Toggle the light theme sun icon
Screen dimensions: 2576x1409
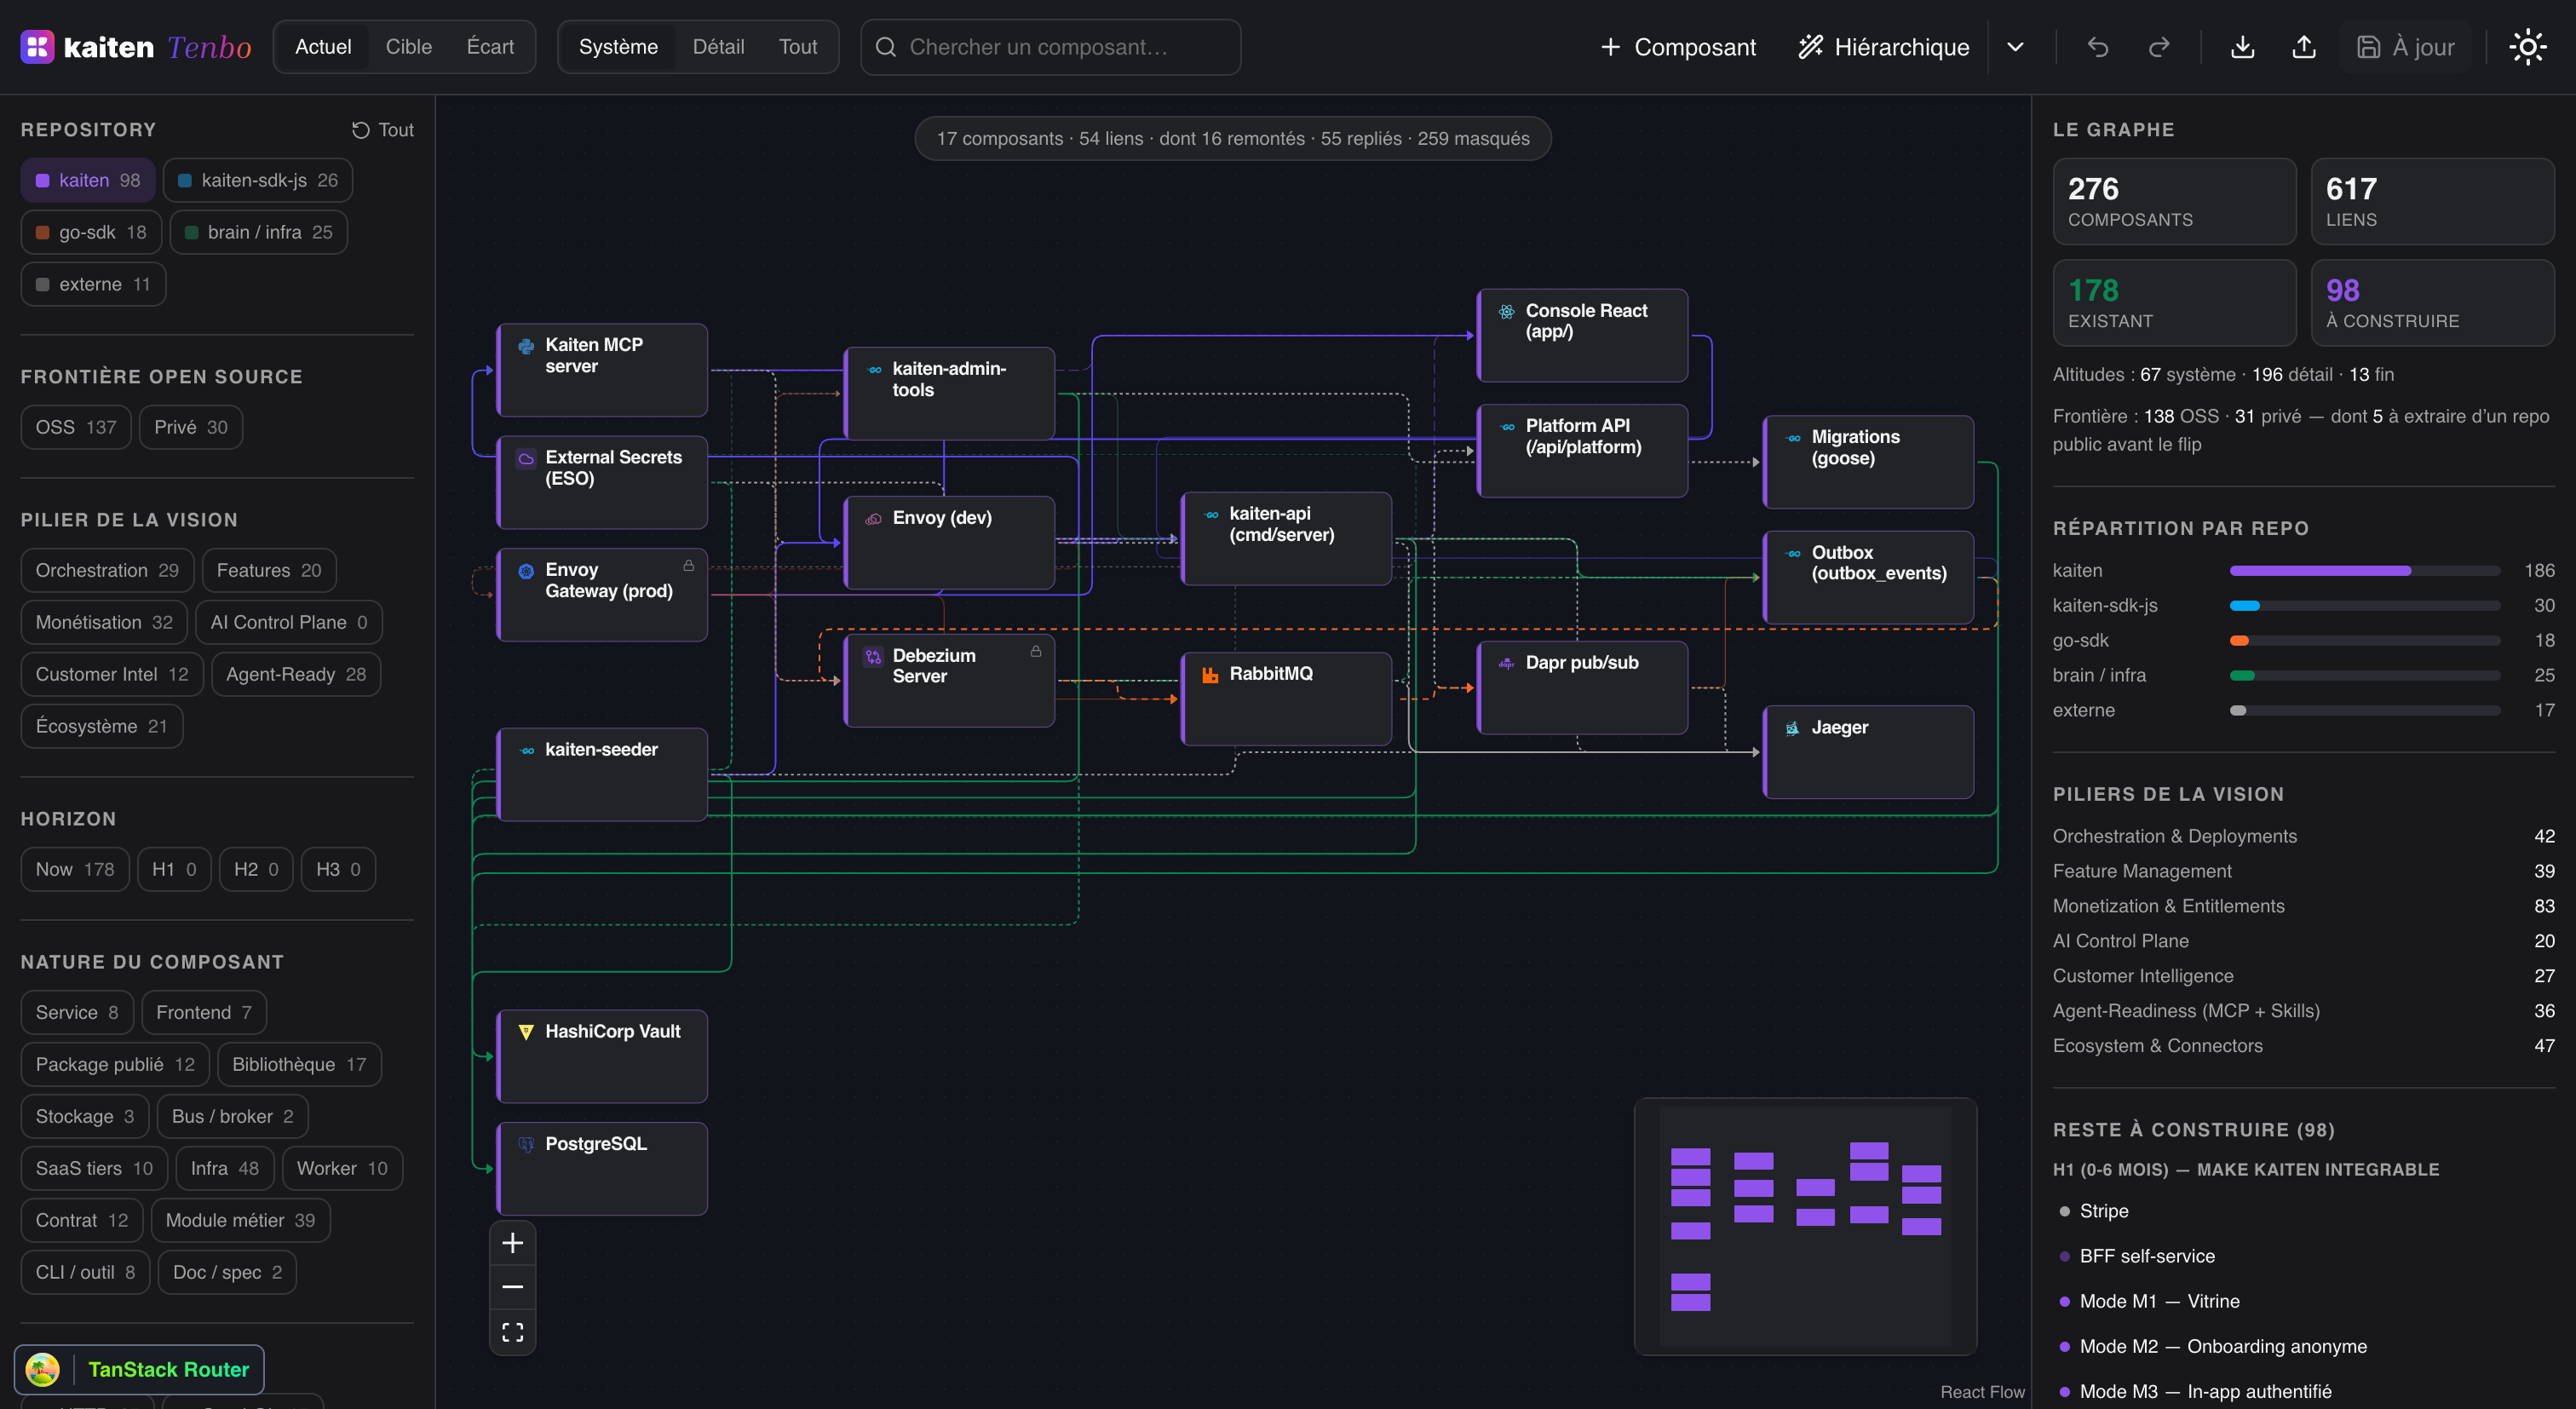pos(2528,47)
